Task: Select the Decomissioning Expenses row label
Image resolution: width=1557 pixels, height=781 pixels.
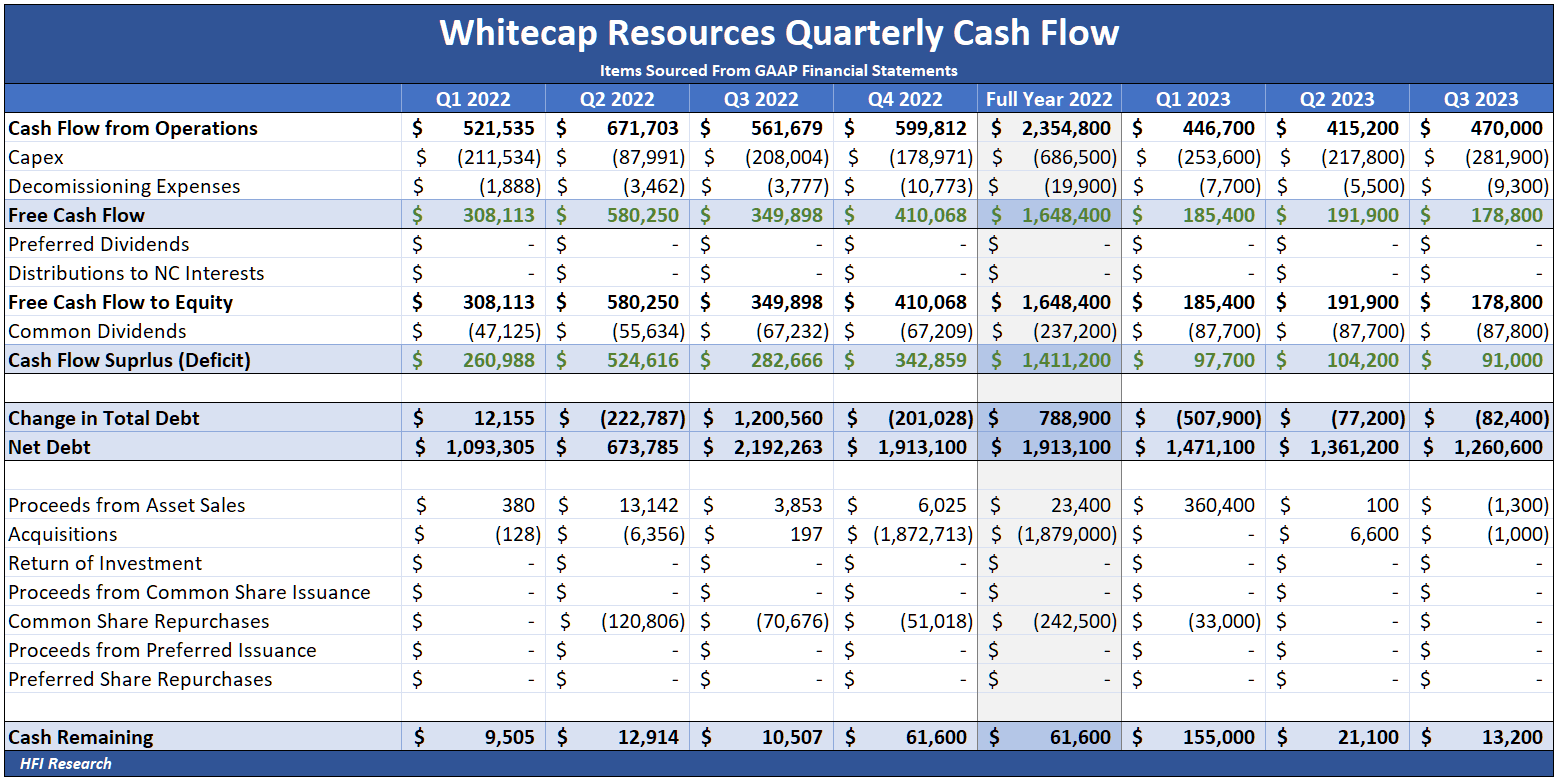Action: [124, 186]
